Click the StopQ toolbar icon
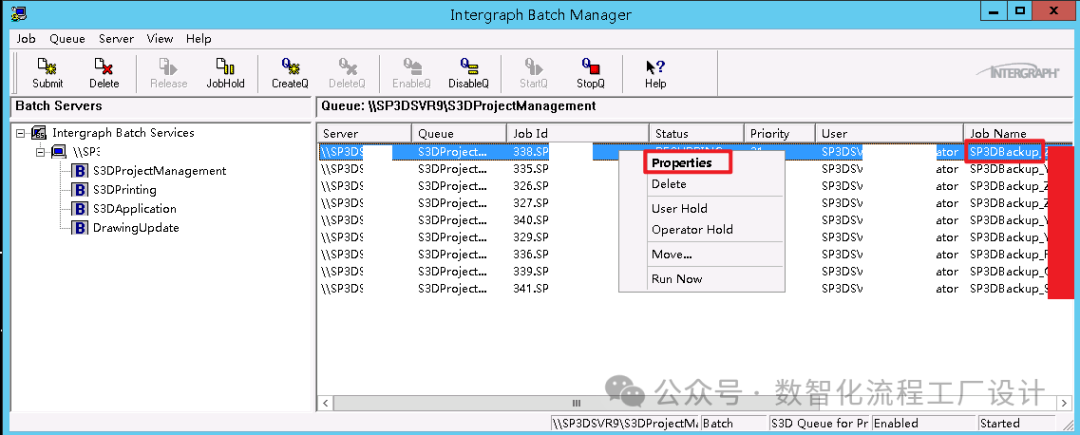This screenshot has height=435, width=1080. pos(590,67)
